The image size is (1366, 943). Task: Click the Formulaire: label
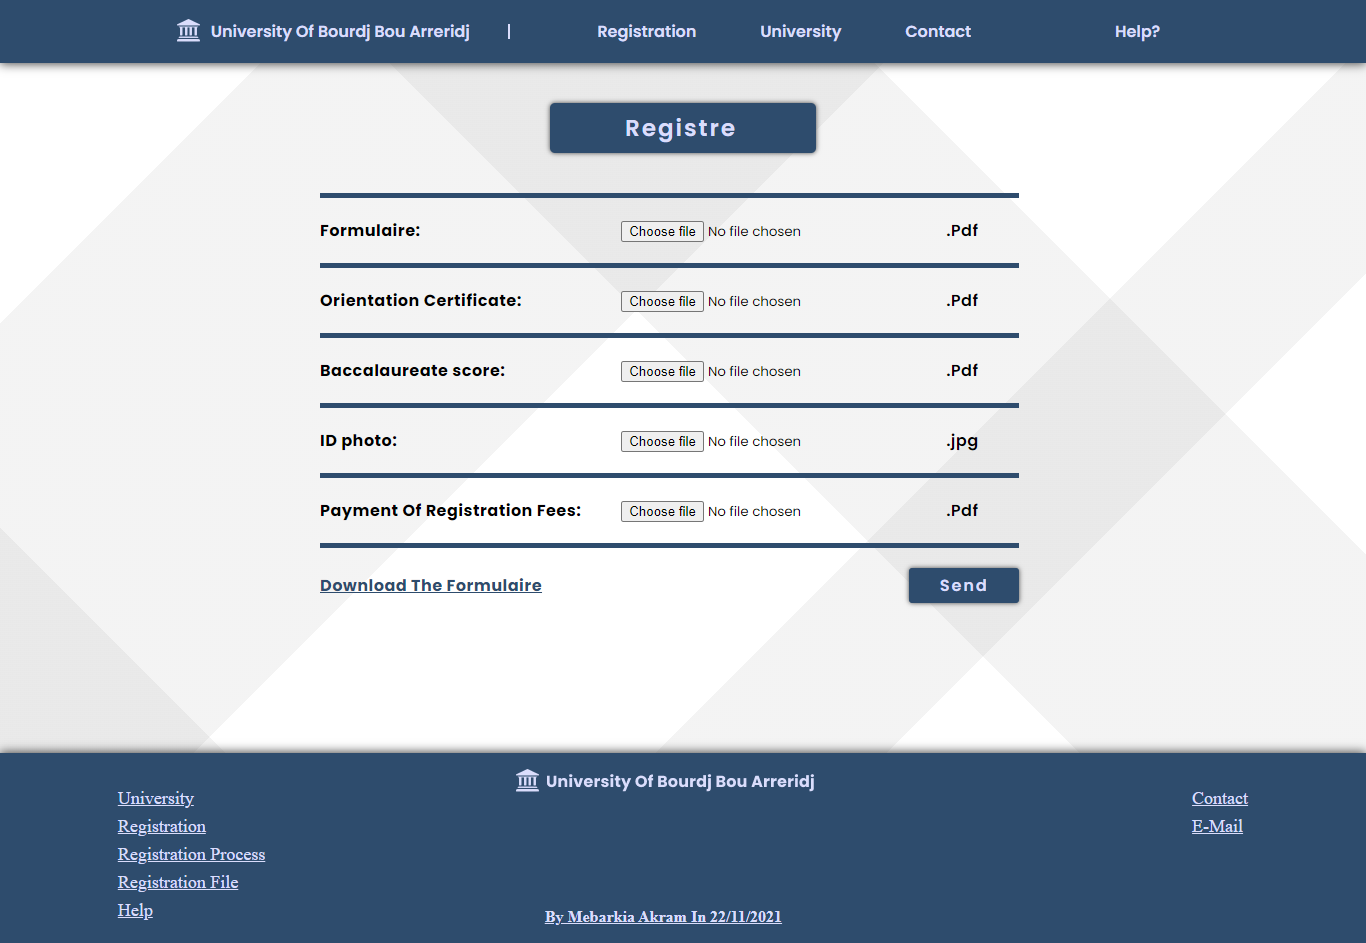click(x=370, y=230)
